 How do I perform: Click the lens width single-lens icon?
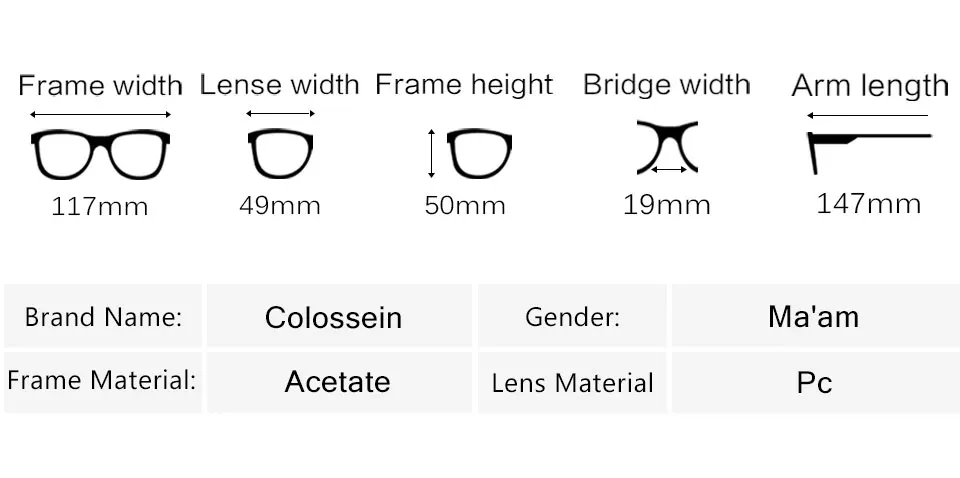pos(280,153)
